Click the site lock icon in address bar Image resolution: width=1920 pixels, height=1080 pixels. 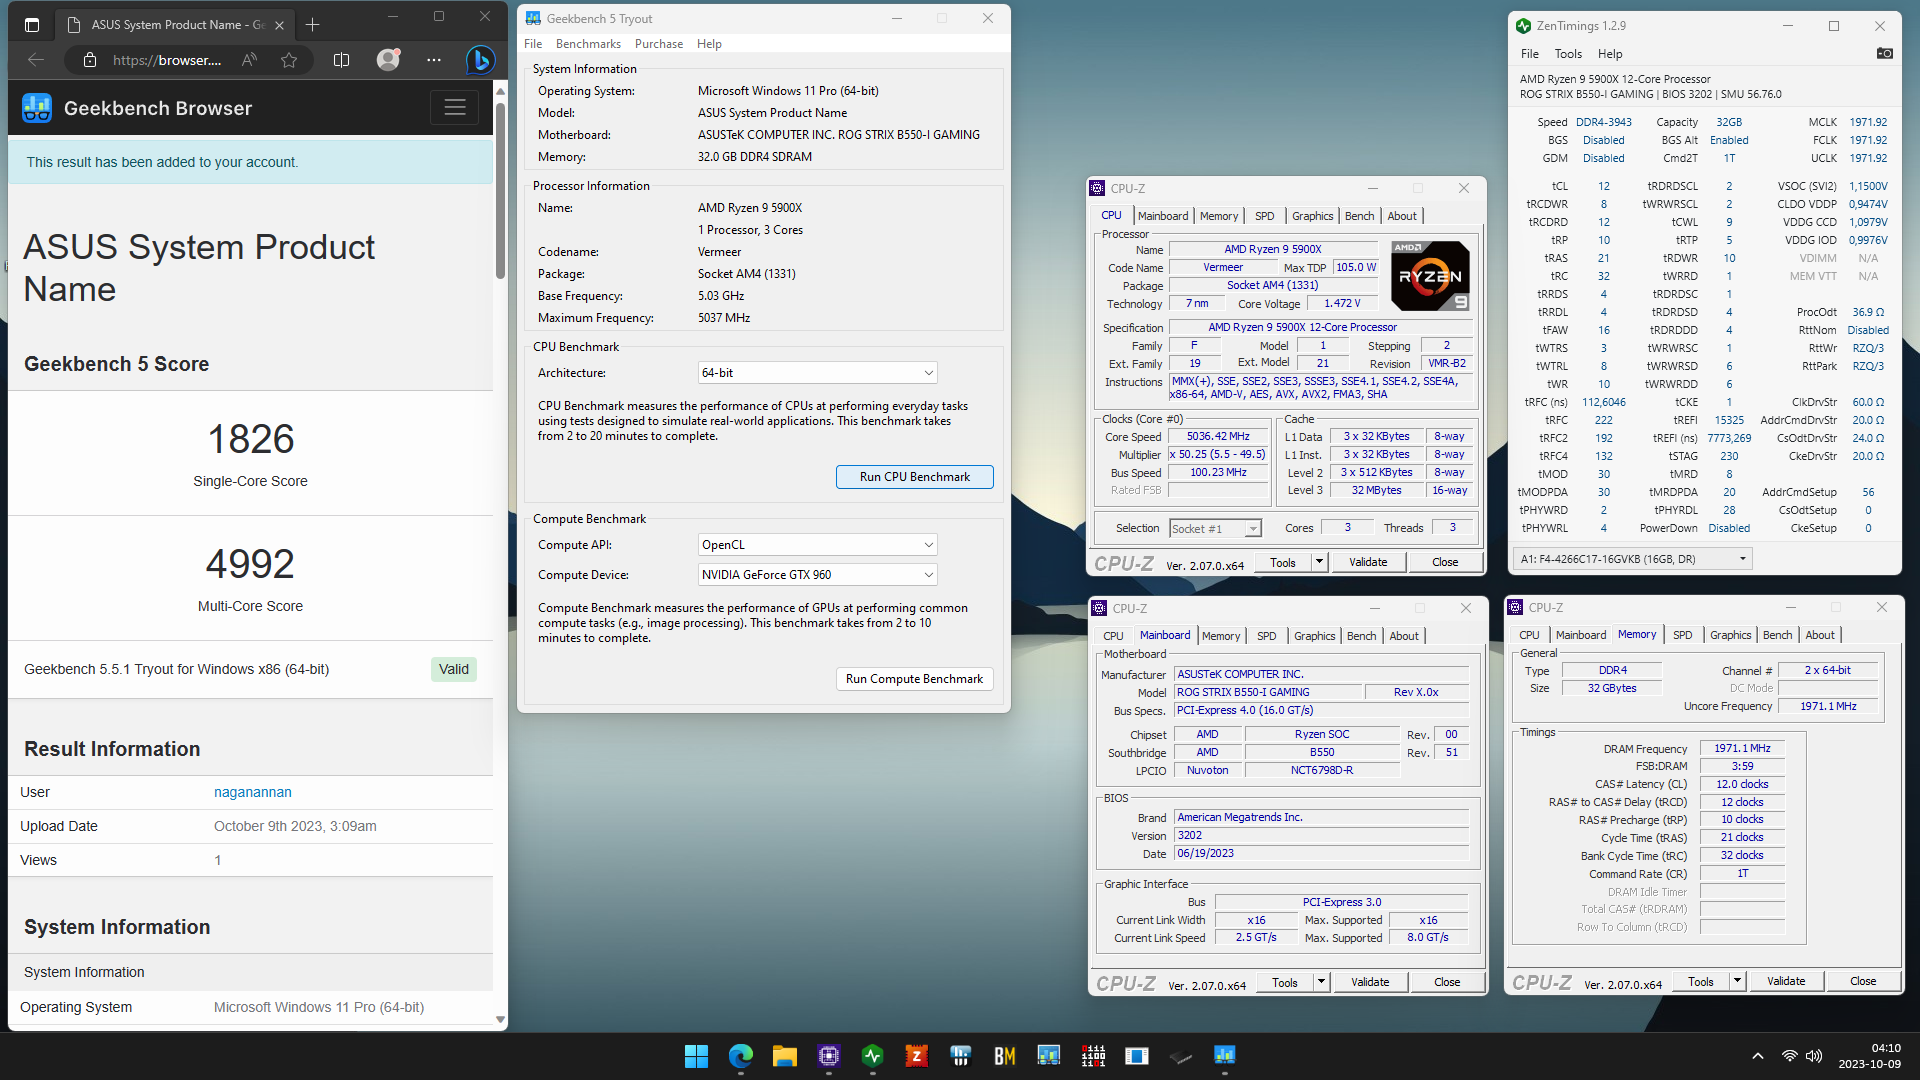pos(90,60)
